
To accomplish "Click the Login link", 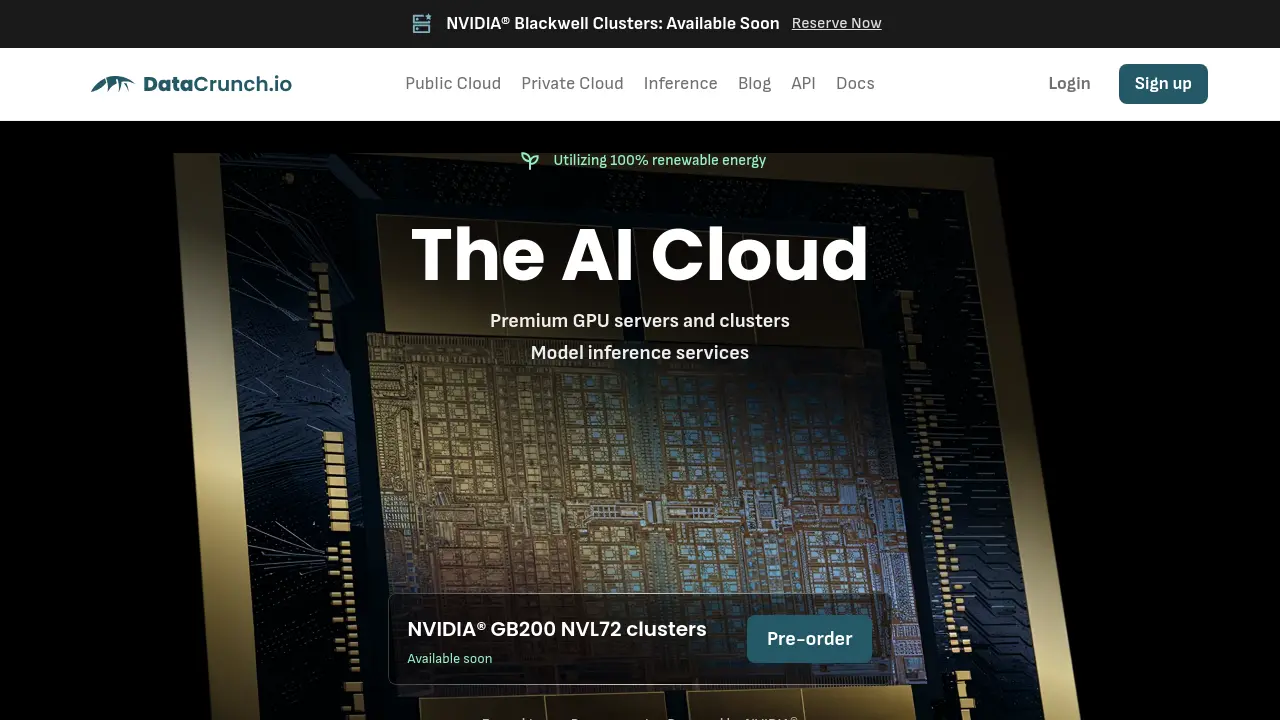I will pos(1069,83).
